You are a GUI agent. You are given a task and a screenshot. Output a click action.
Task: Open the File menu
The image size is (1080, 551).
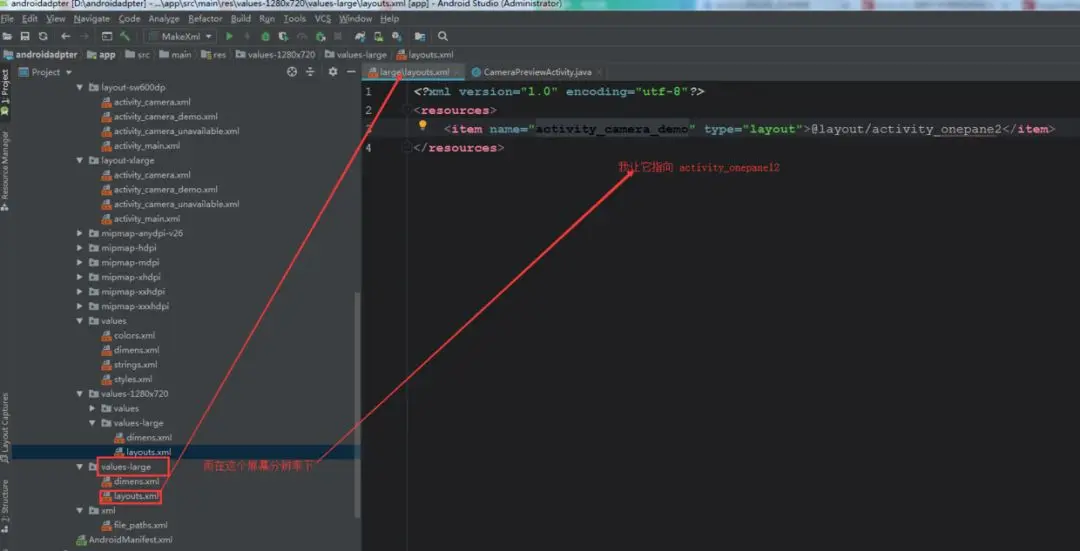coord(8,19)
